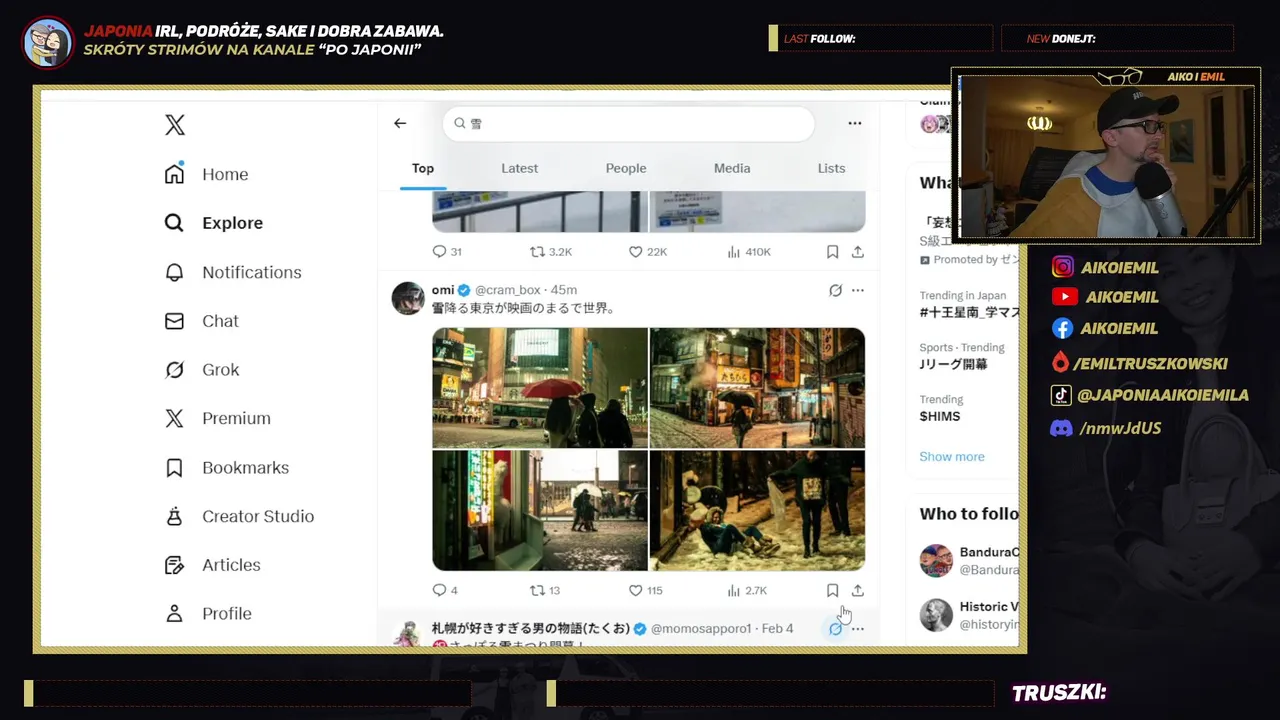Share omi's post

tap(857, 590)
